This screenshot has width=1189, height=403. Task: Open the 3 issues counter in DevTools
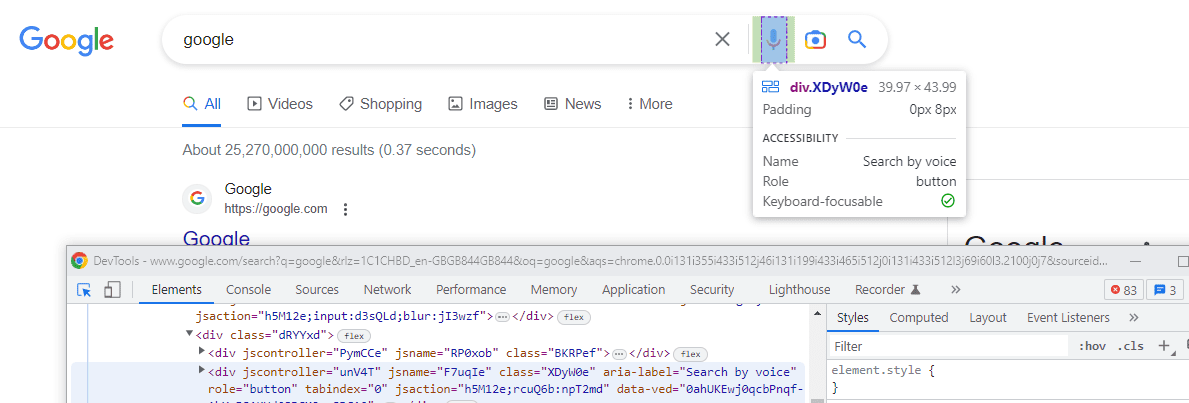[x=1165, y=290]
